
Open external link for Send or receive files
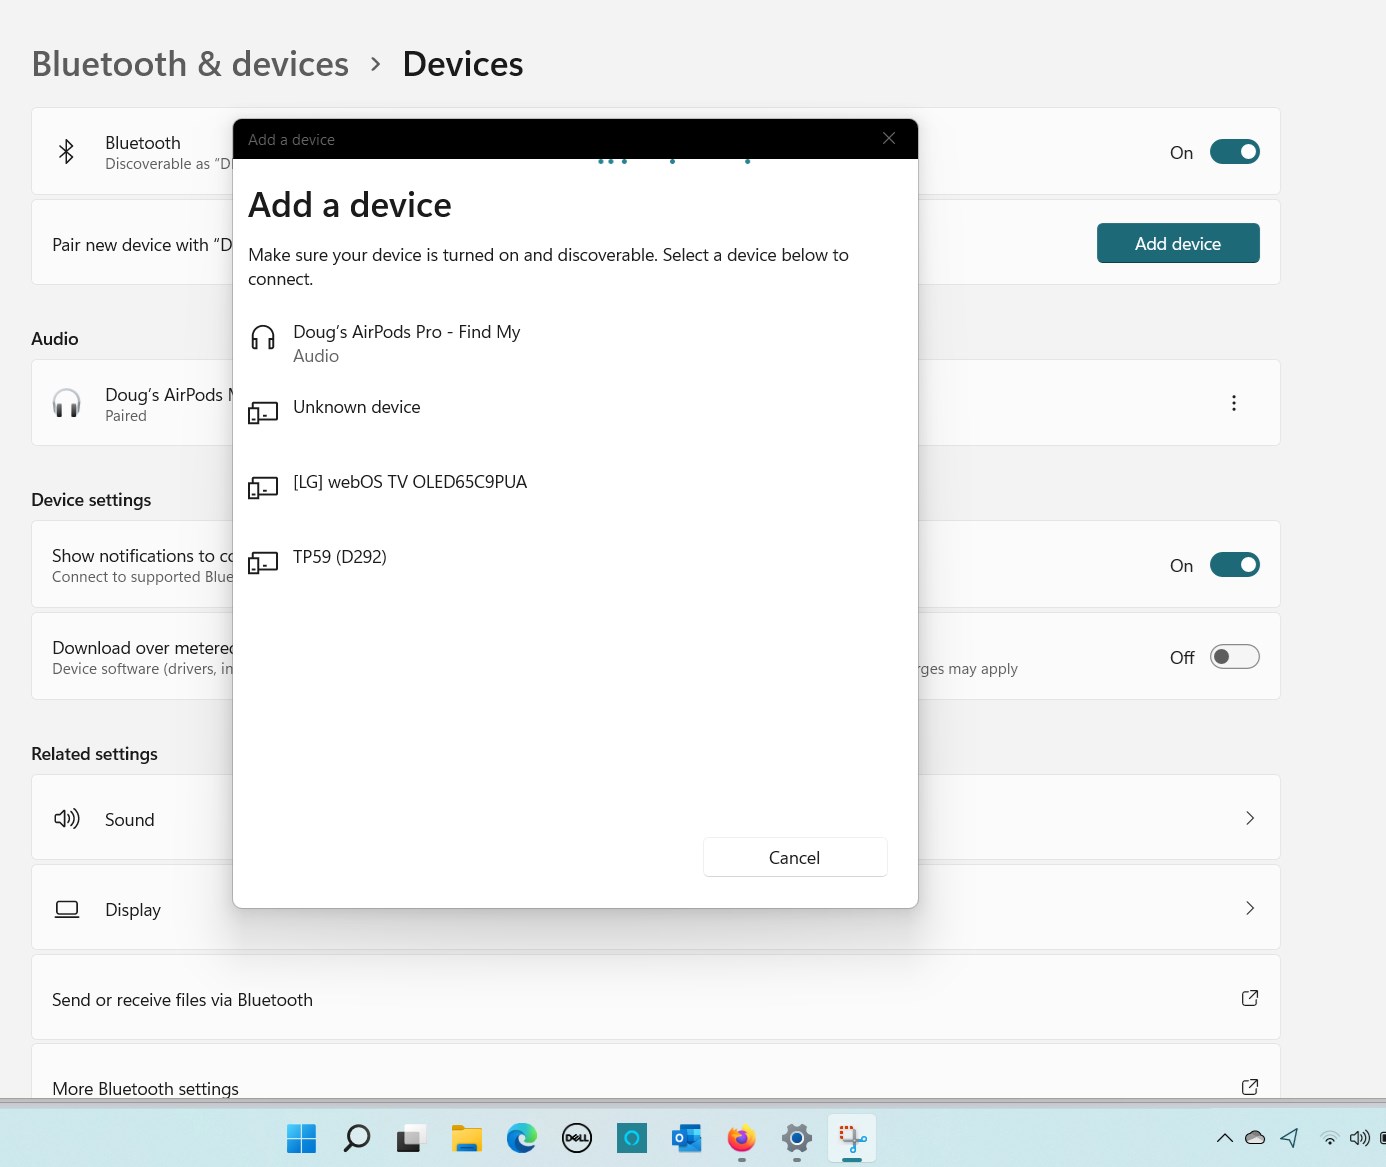click(x=1250, y=998)
